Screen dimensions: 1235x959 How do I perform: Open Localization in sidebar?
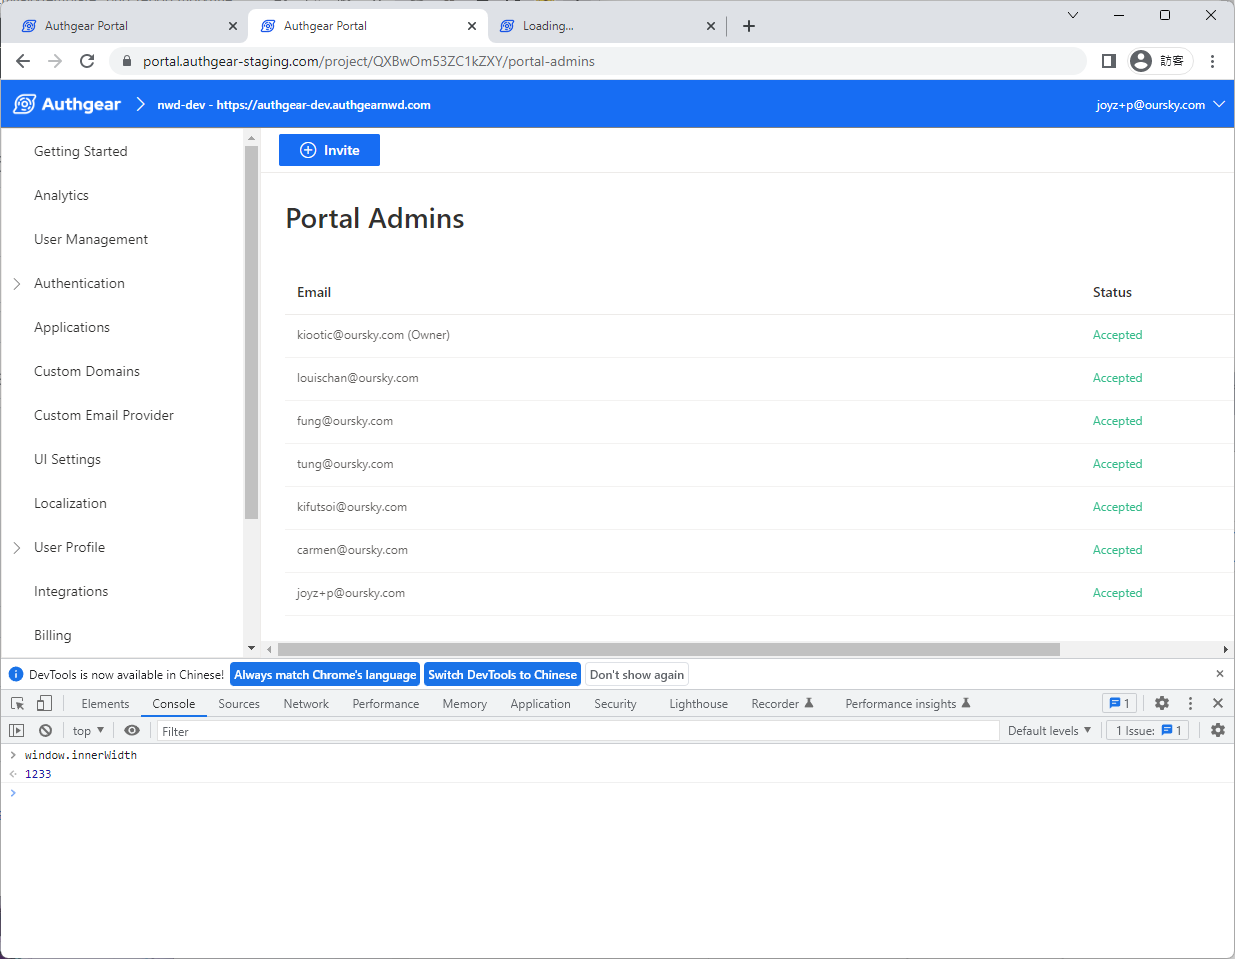point(70,503)
